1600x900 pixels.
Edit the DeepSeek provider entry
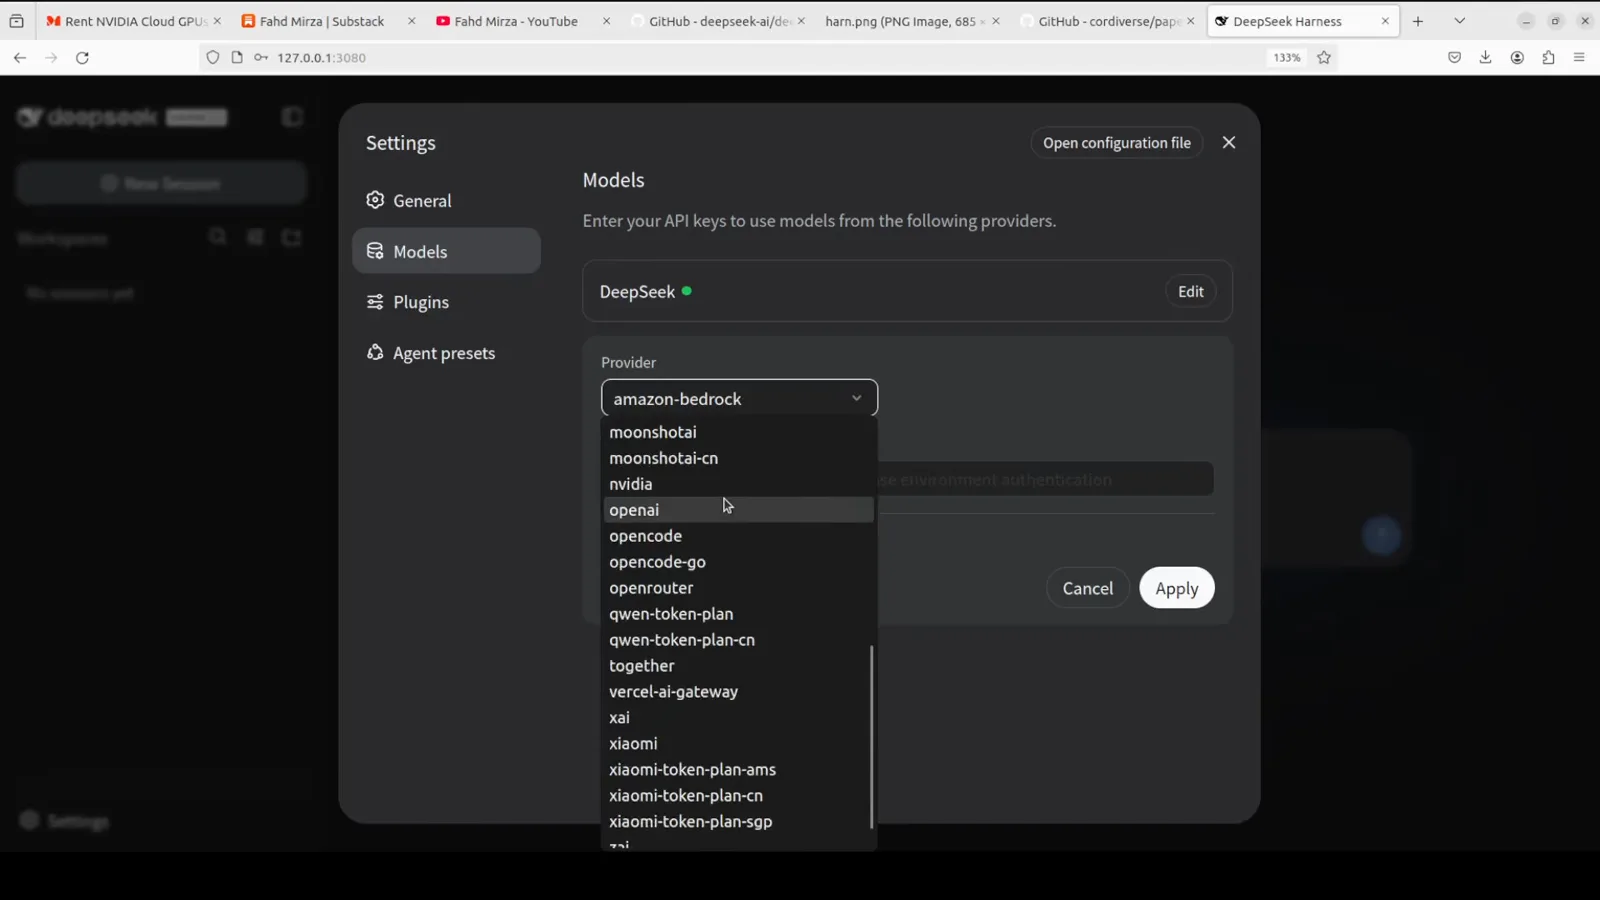1190,291
